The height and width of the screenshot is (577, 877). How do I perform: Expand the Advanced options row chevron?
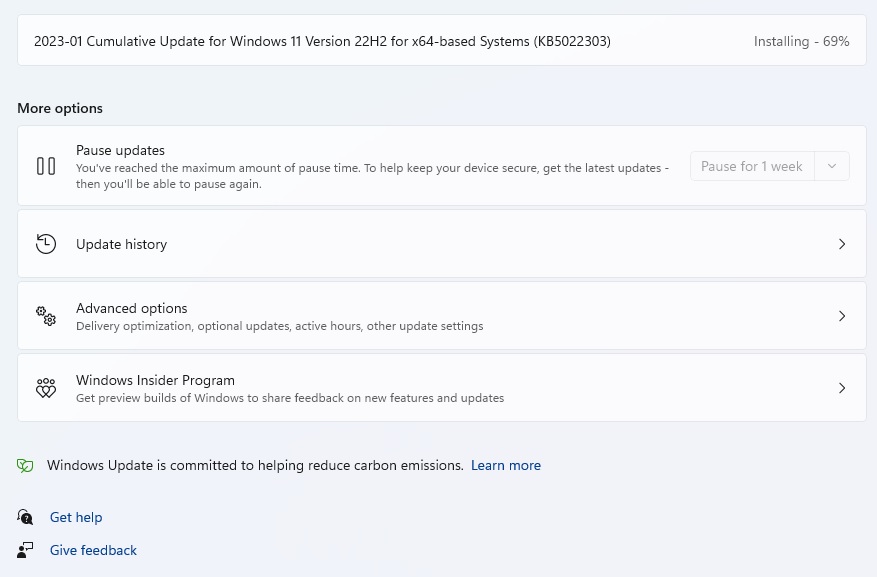[x=842, y=315]
